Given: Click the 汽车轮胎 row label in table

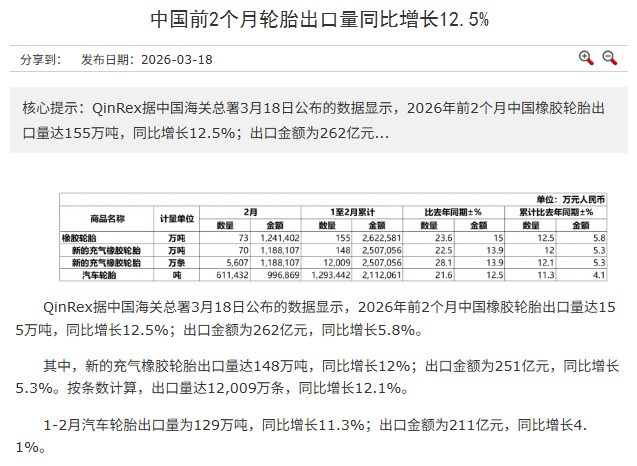Looking at the screenshot, I should click(101, 273).
